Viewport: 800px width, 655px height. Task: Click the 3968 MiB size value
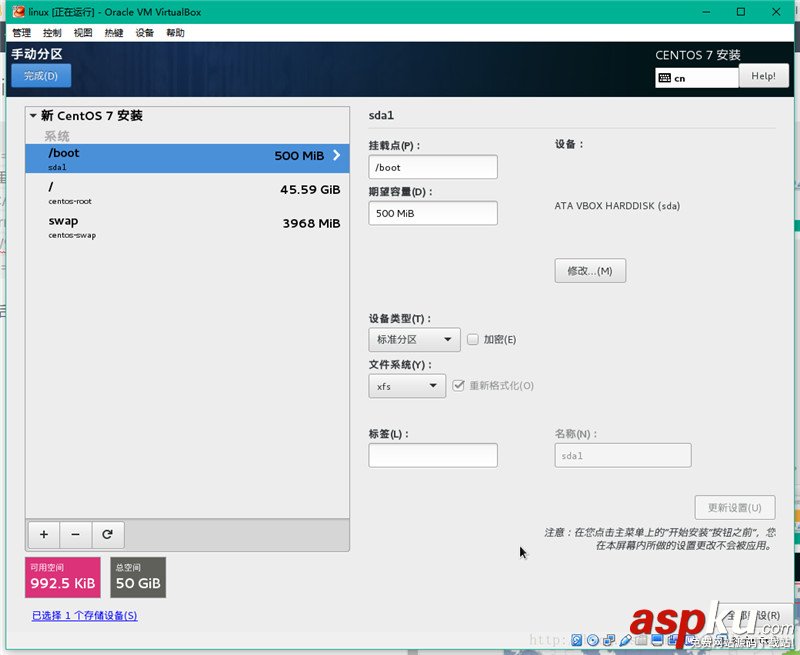tap(311, 223)
